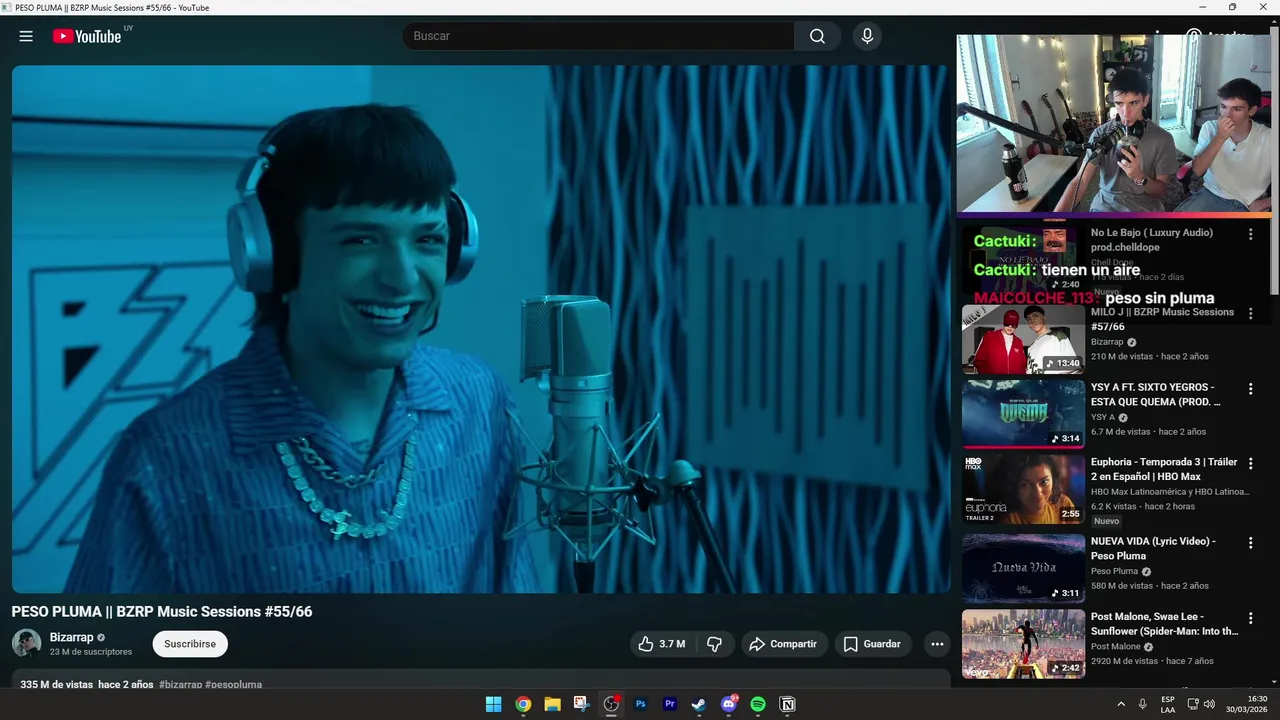The height and width of the screenshot is (720, 1280).
Task: Go to YouTube home via the logo
Action: pos(87,36)
